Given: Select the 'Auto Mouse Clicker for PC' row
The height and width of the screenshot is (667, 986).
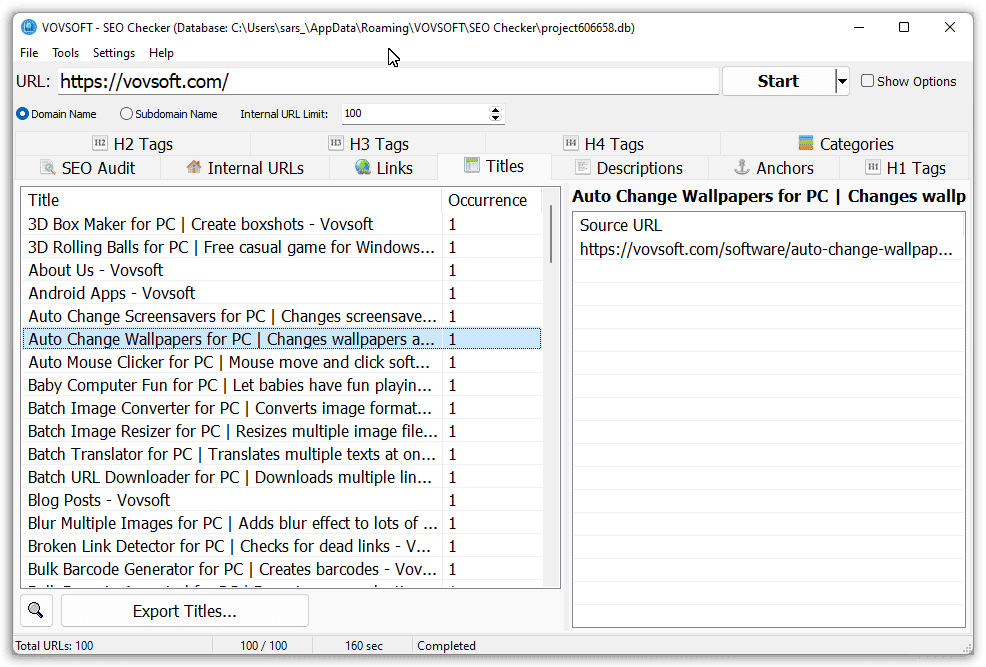Looking at the screenshot, I should click(282, 363).
